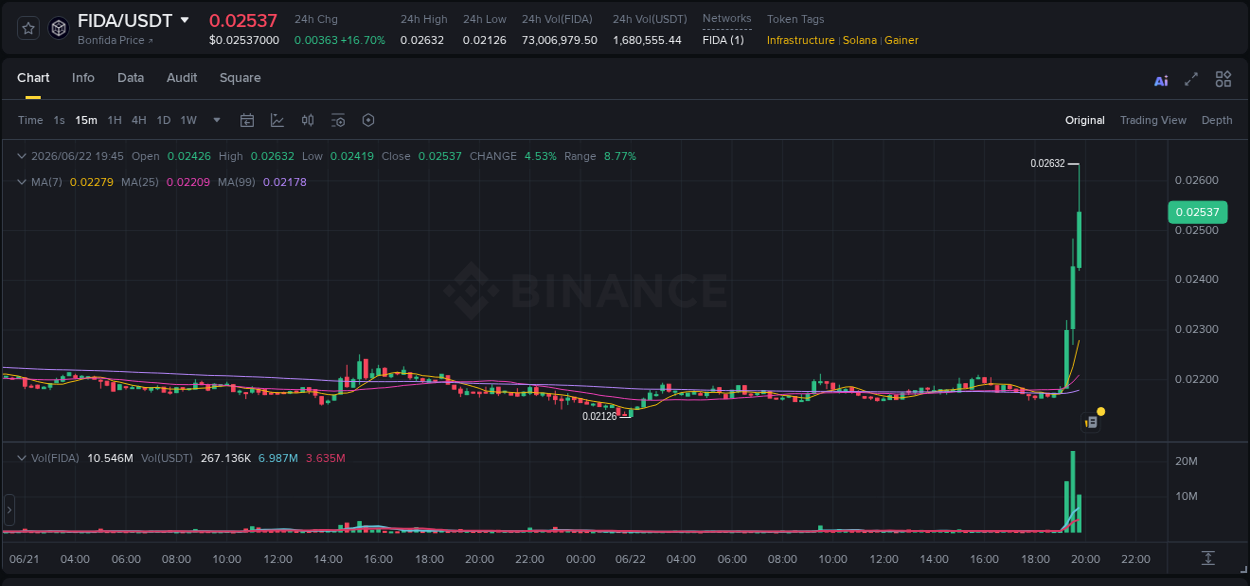
Task: Collapse the OHLC info row chevron
Action: (22, 156)
